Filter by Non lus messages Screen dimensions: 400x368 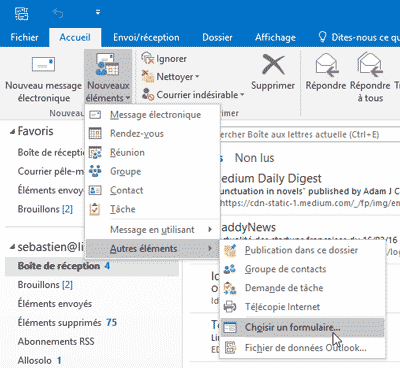(254, 158)
